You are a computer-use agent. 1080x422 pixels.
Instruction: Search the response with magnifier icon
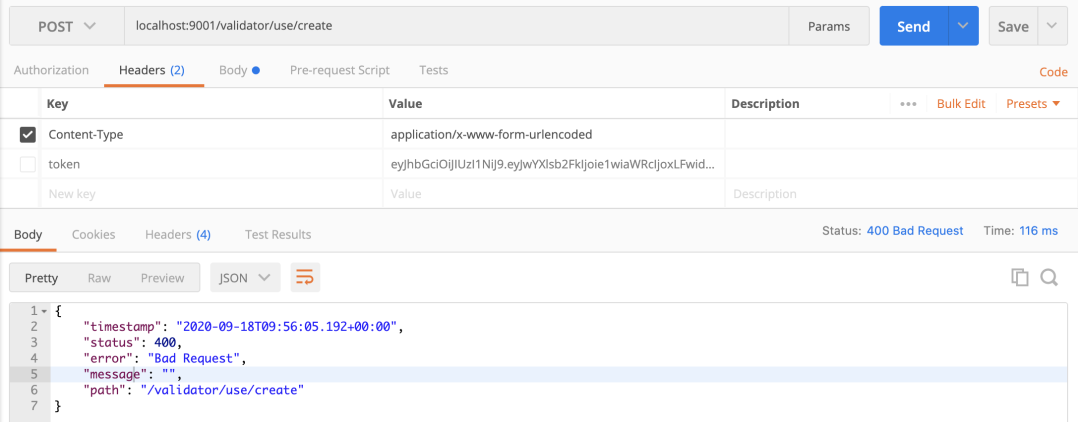pos(1049,278)
